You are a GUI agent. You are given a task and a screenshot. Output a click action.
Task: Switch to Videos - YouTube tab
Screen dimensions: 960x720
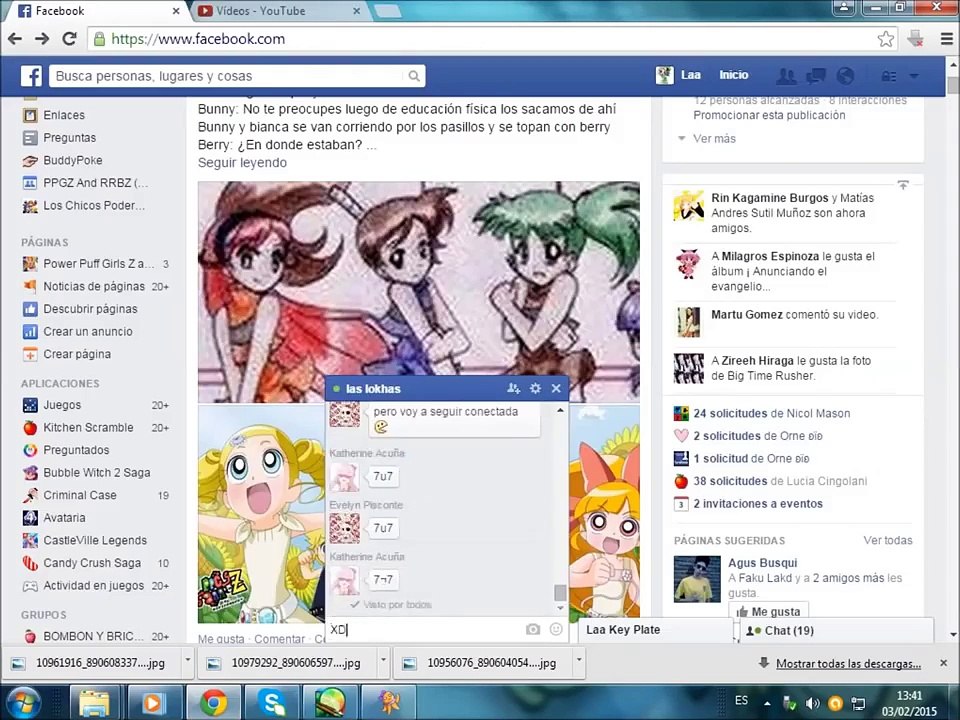279,11
